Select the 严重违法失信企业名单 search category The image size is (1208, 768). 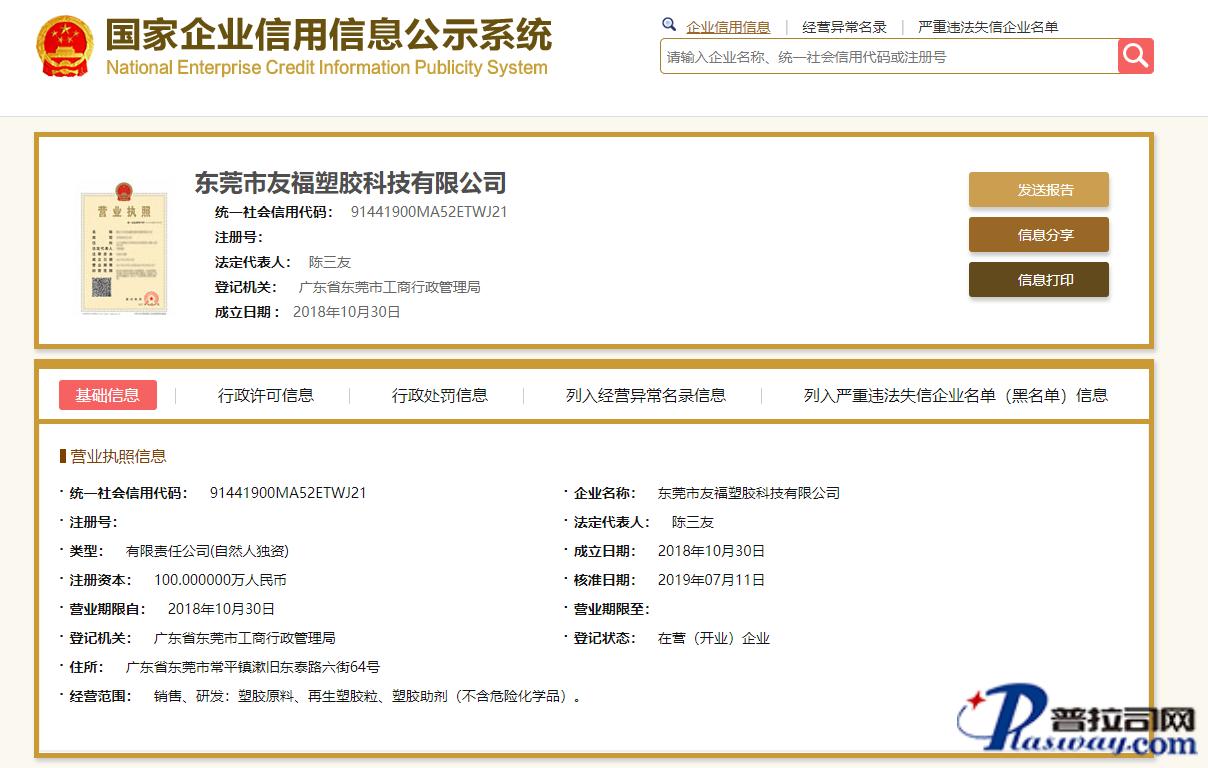coord(988,27)
